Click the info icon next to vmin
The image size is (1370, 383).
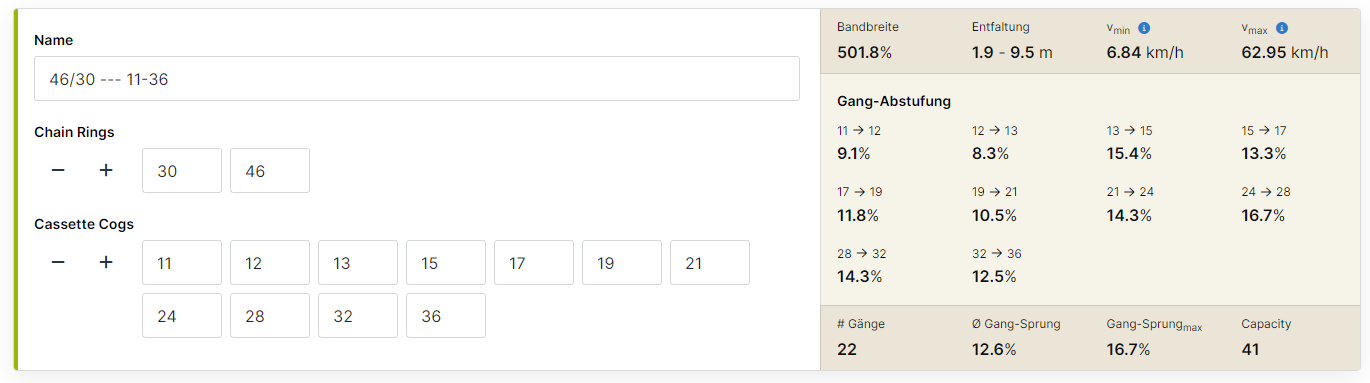(1146, 28)
